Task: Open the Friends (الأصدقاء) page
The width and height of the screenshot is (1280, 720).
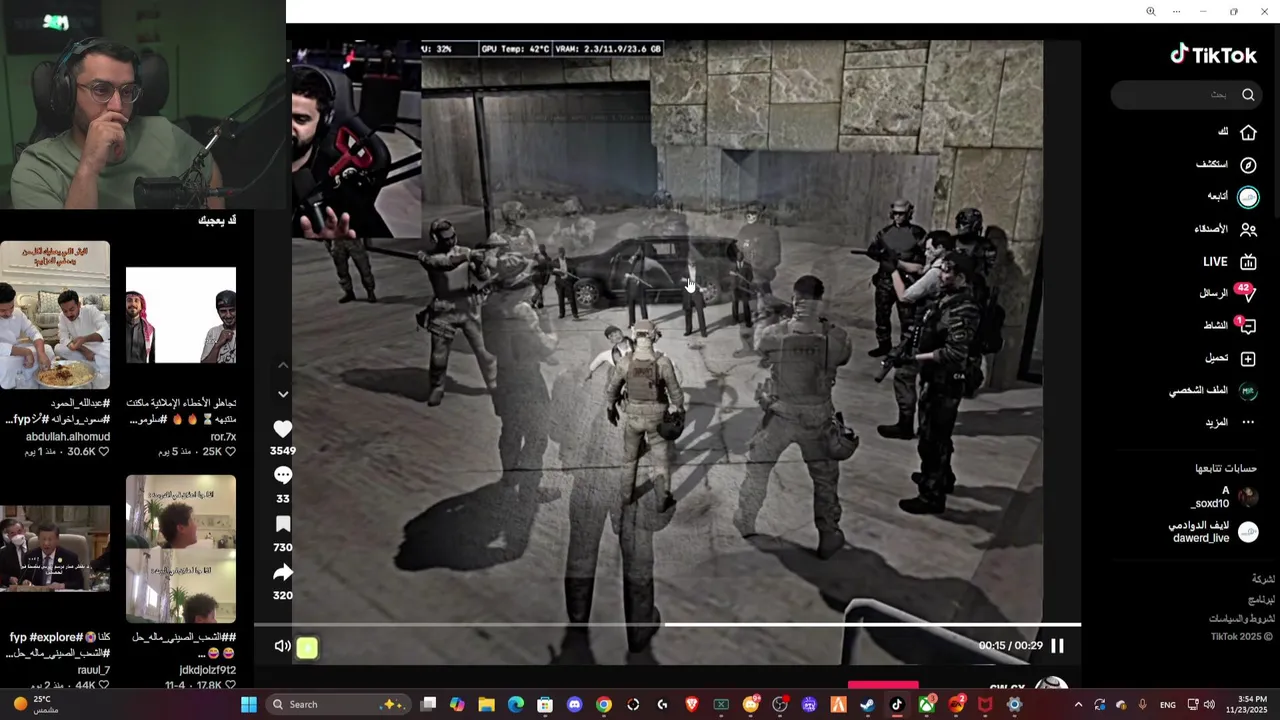Action: click(x=1226, y=229)
